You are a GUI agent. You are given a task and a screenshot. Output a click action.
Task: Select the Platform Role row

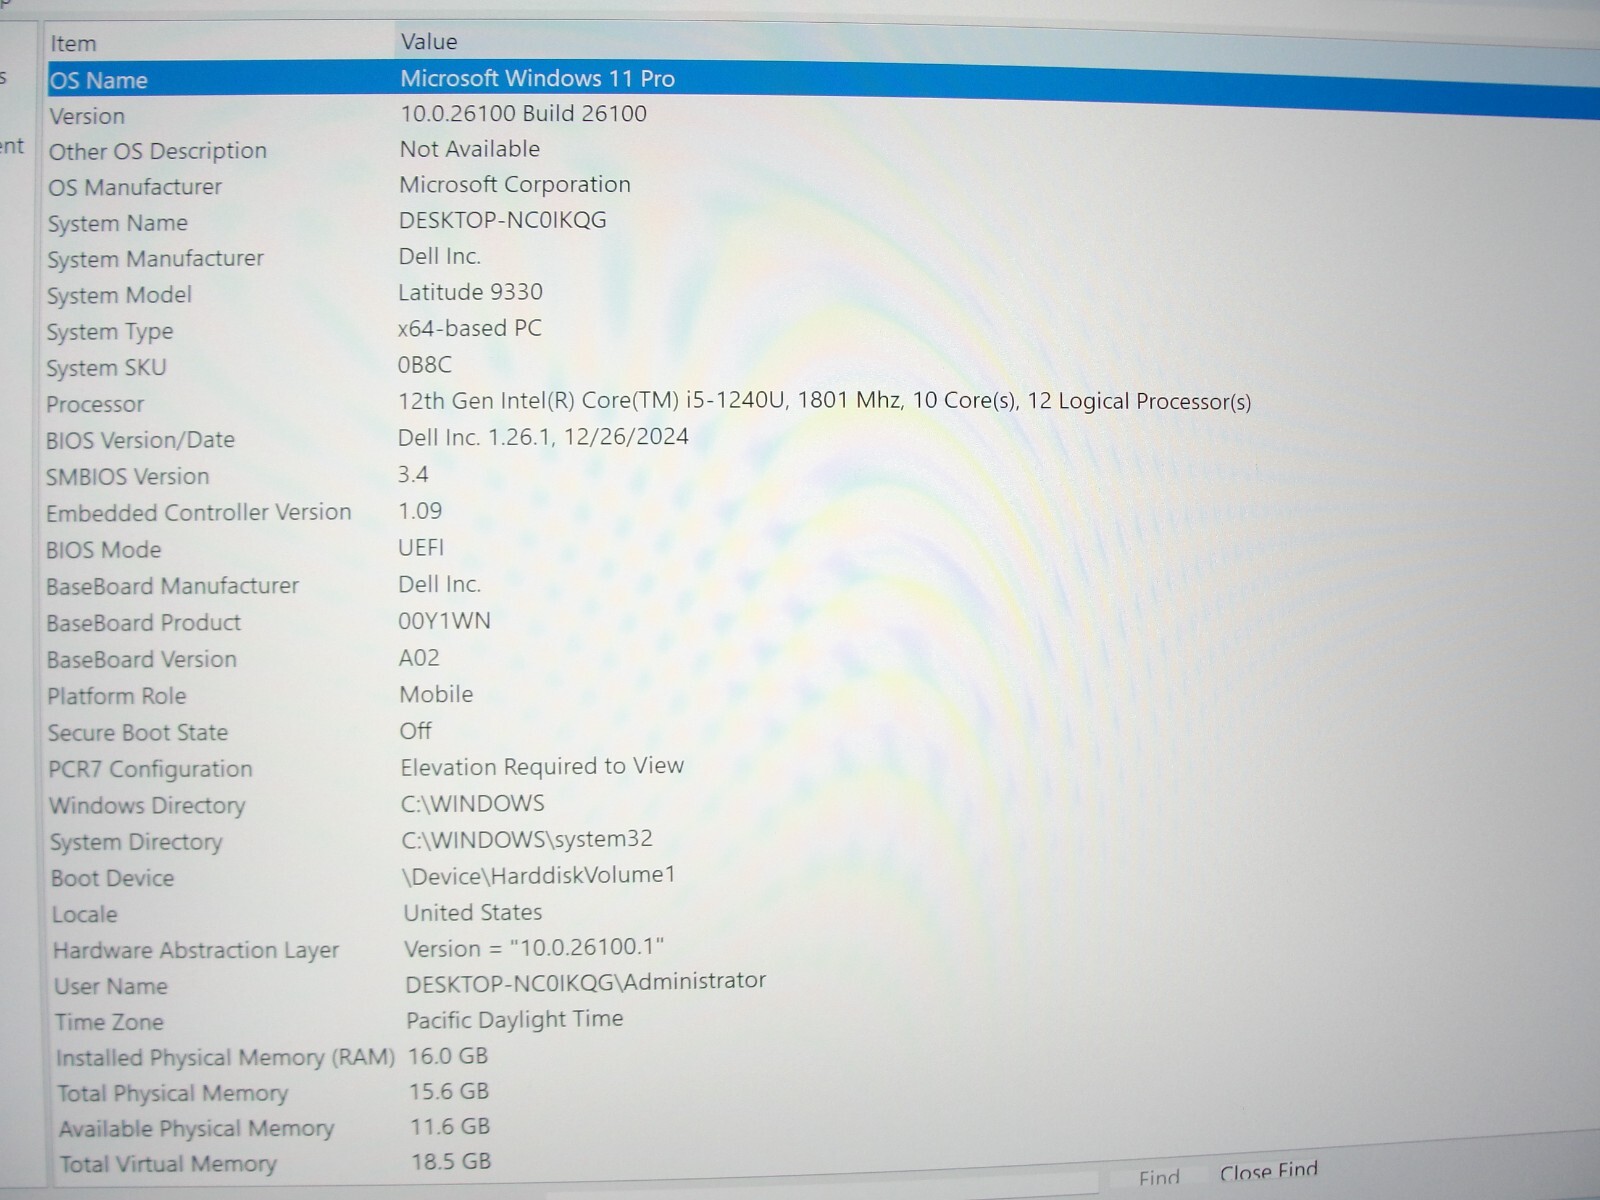[x=116, y=696]
